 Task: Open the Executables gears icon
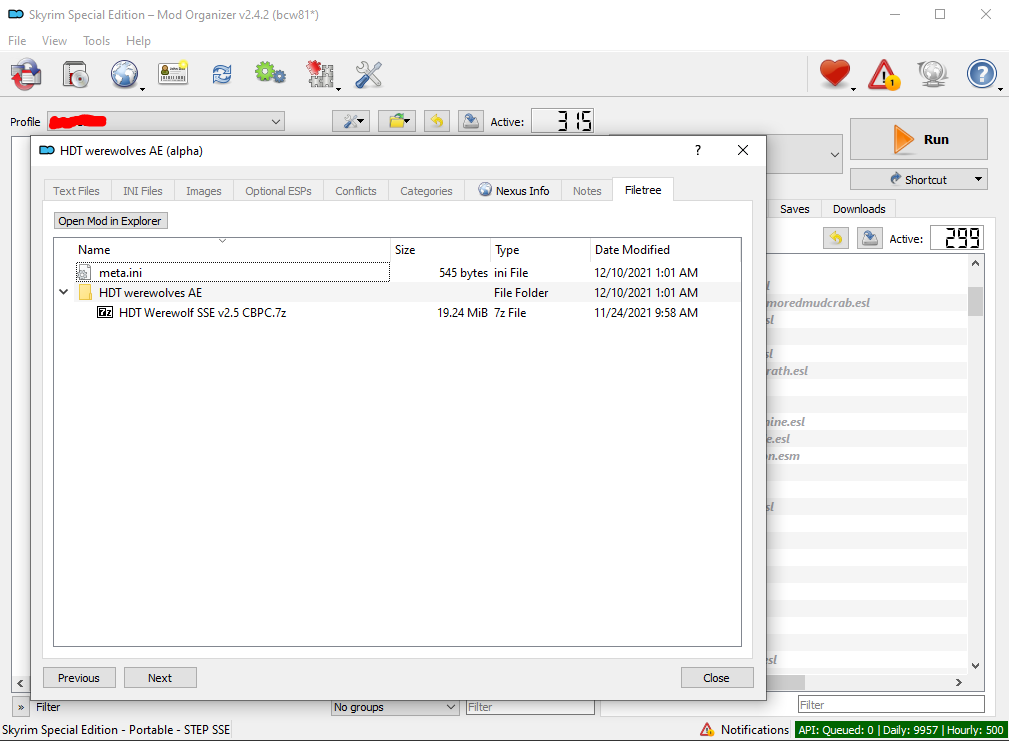click(270, 73)
